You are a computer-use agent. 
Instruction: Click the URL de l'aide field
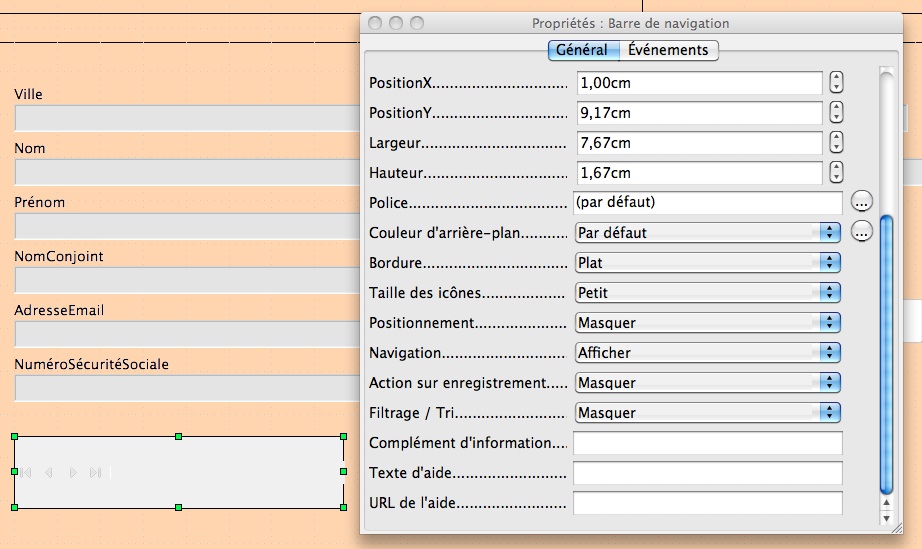click(x=707, y=503)
